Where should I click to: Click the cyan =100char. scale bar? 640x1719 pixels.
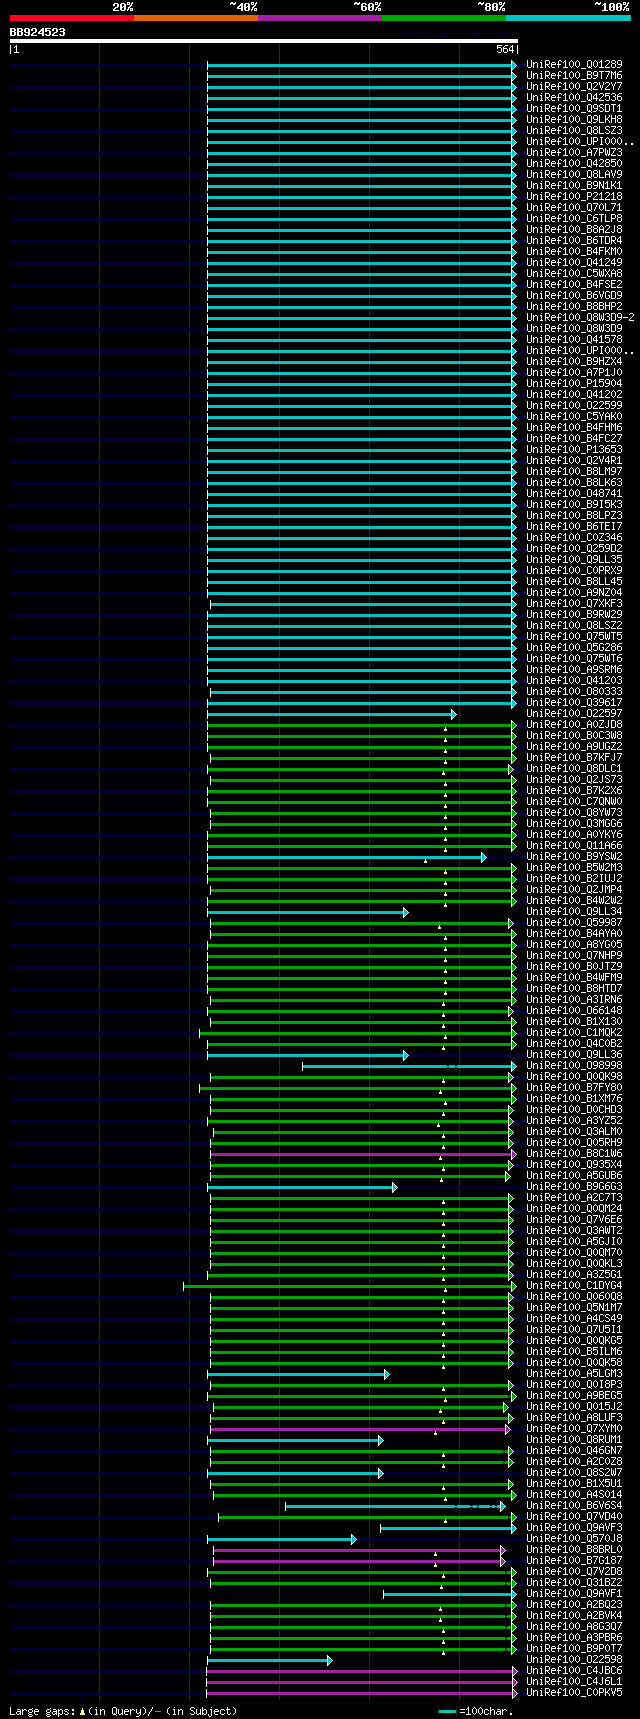click(x=448, y=1712)
